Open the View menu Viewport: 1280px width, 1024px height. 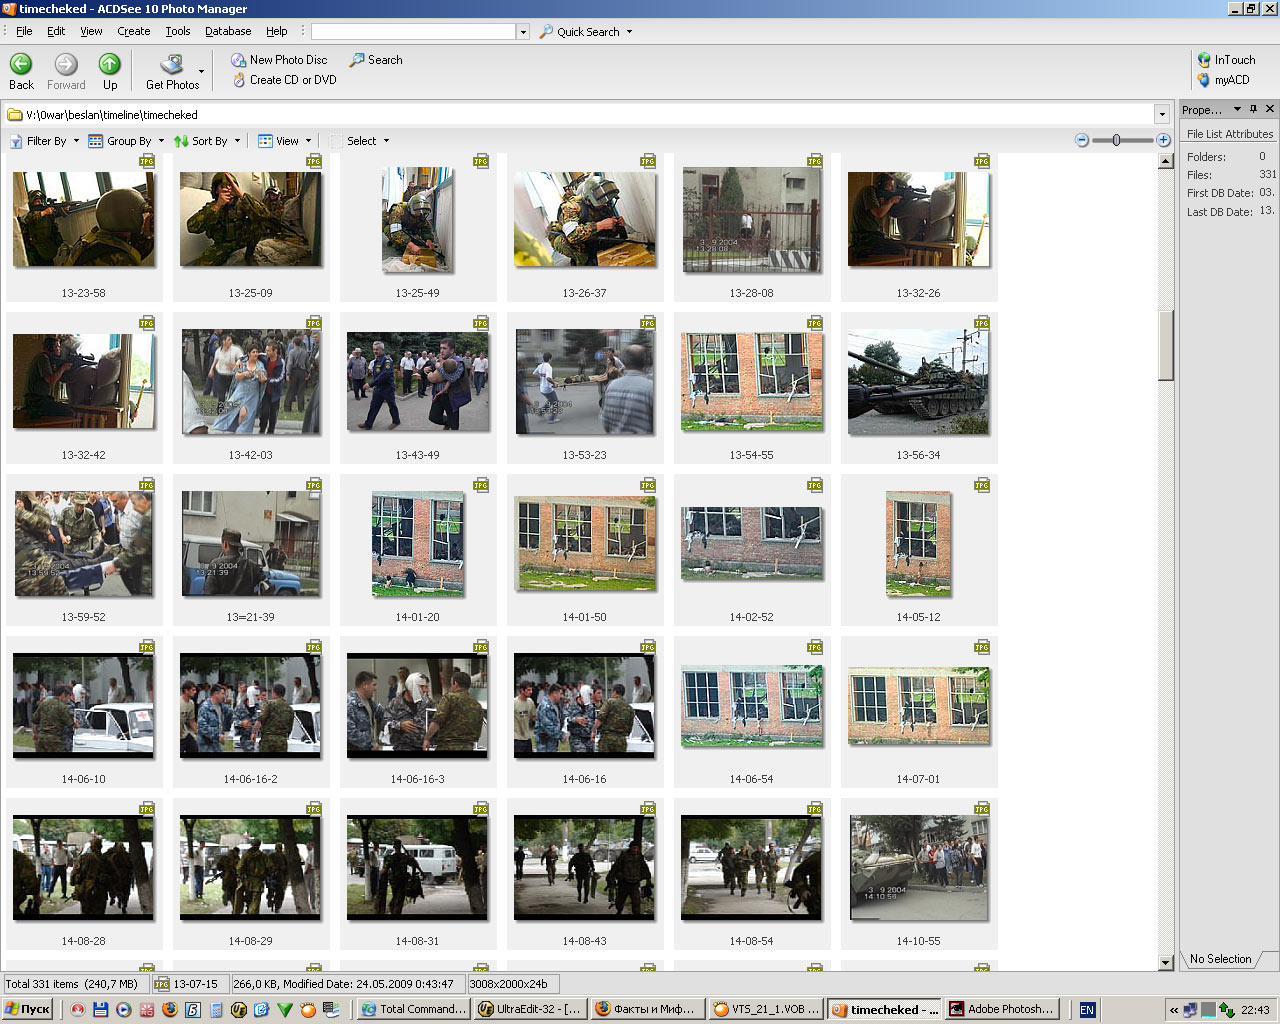coord(91,31)
